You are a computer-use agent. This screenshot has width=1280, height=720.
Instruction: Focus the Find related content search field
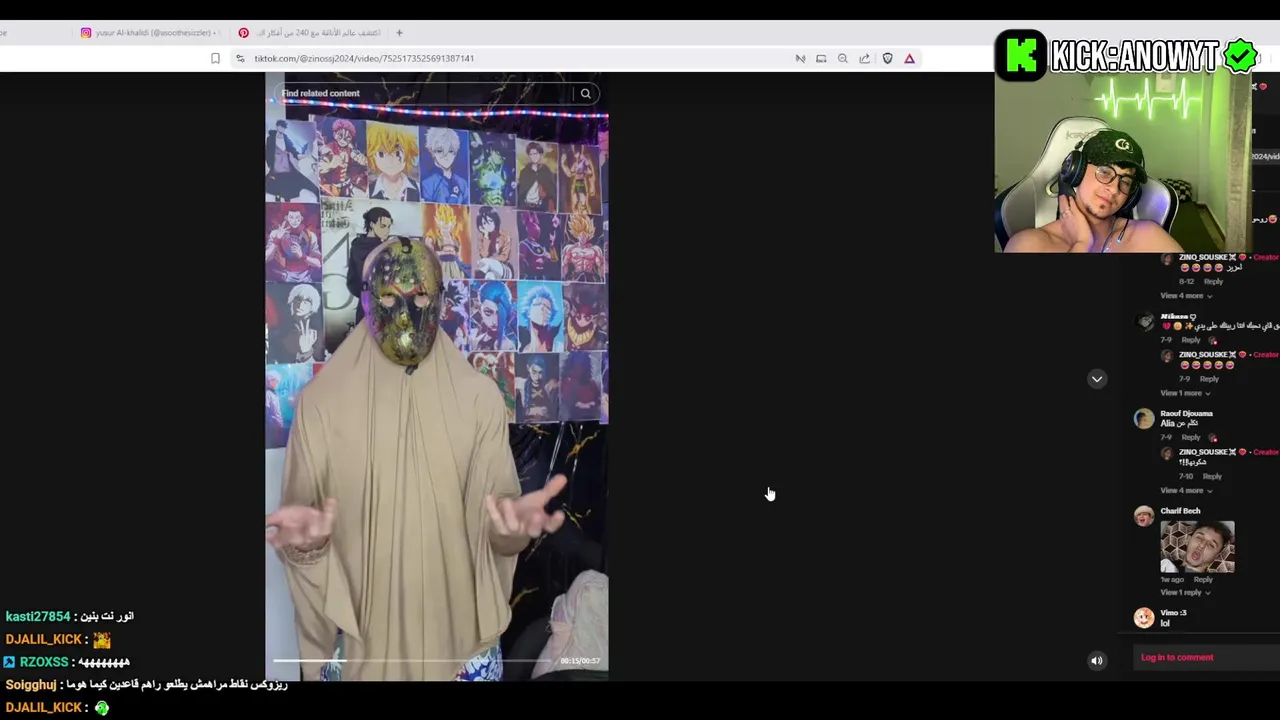(425, 93)
